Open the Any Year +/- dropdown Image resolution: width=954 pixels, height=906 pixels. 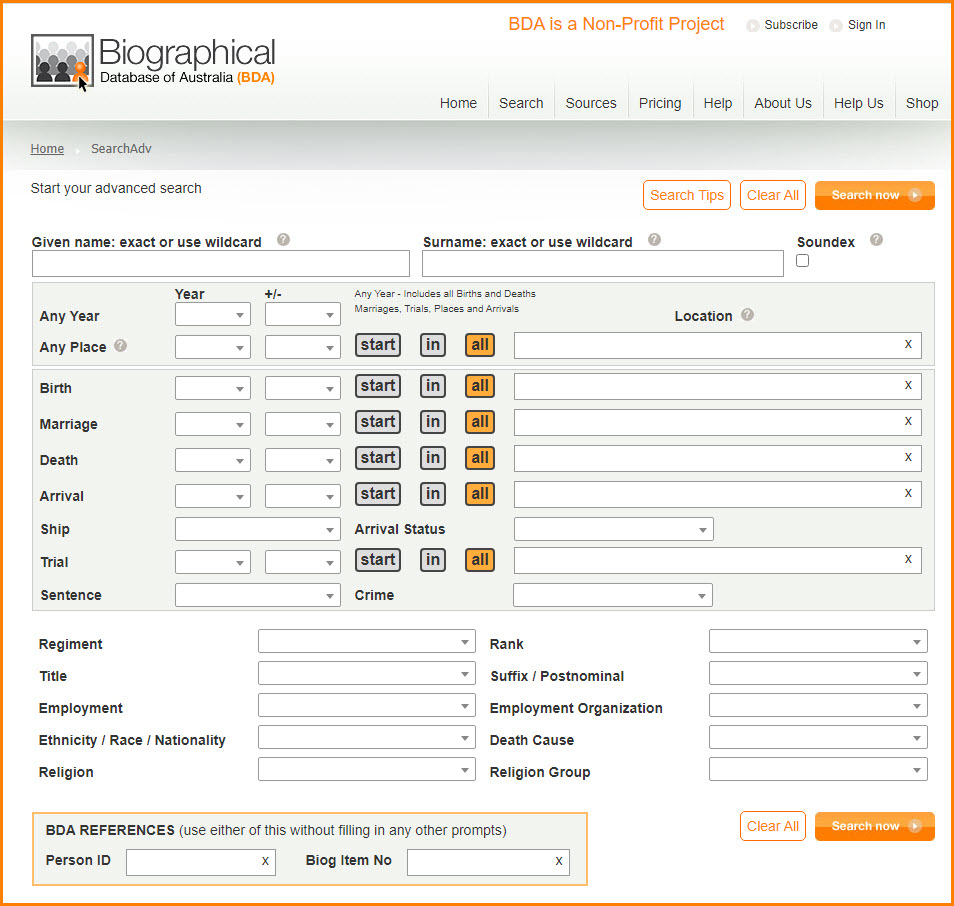[x=302, y=315]
